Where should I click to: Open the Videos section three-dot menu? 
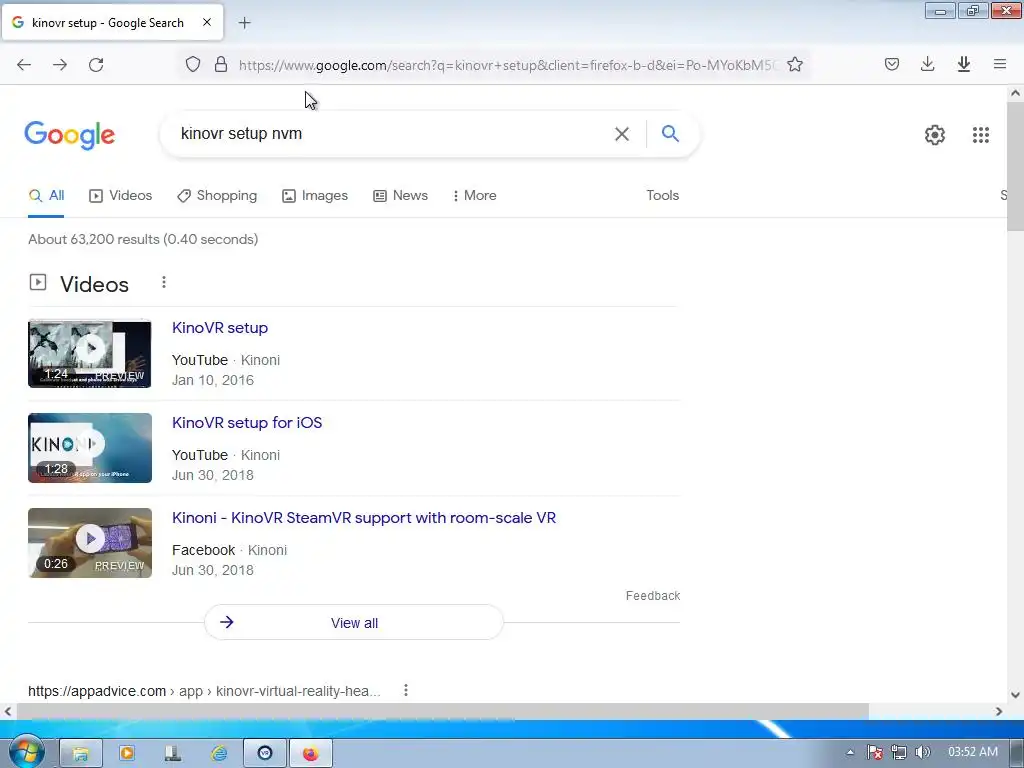(164, 282)
